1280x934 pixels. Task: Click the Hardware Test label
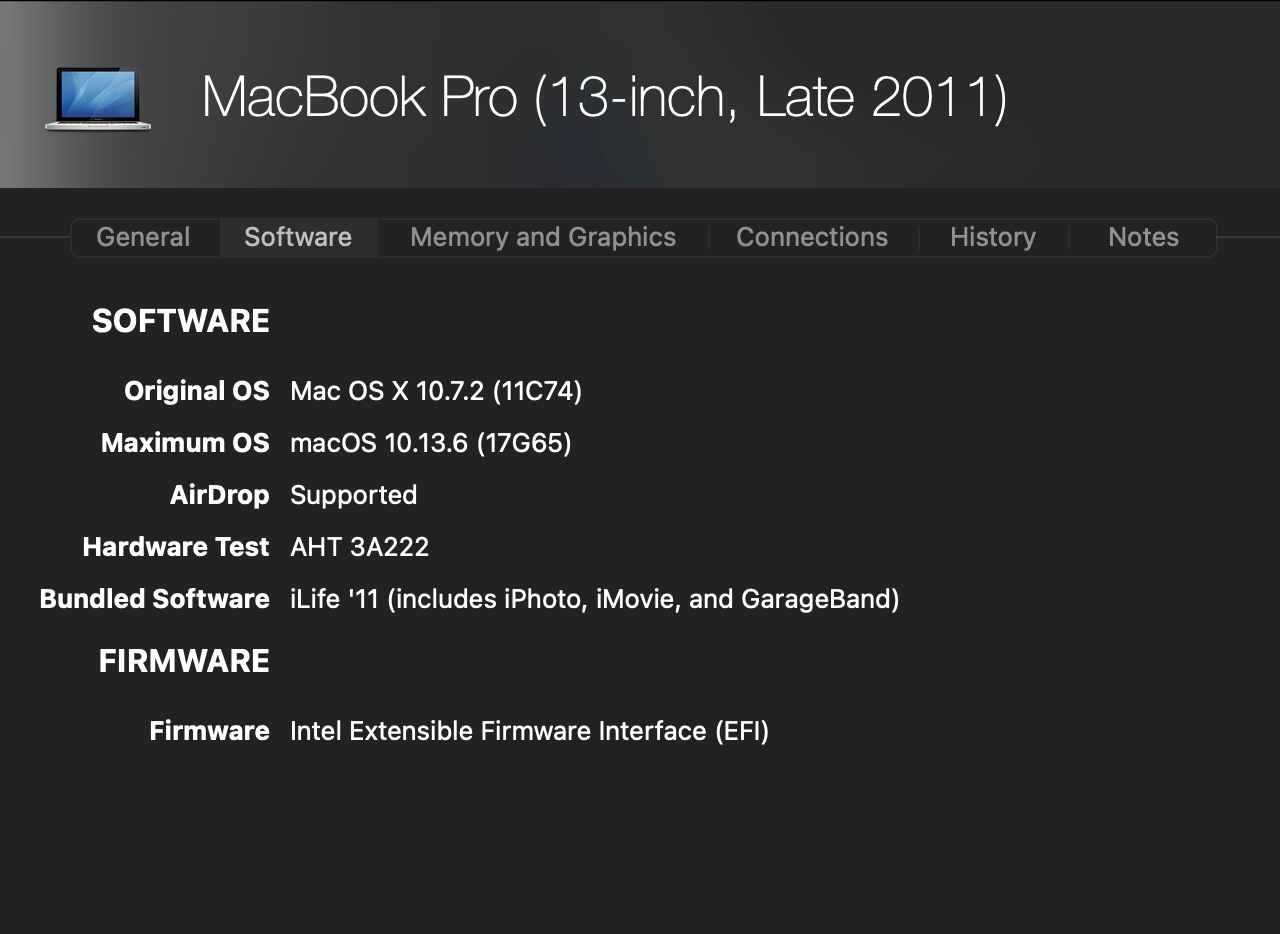[x=176, y=547]
